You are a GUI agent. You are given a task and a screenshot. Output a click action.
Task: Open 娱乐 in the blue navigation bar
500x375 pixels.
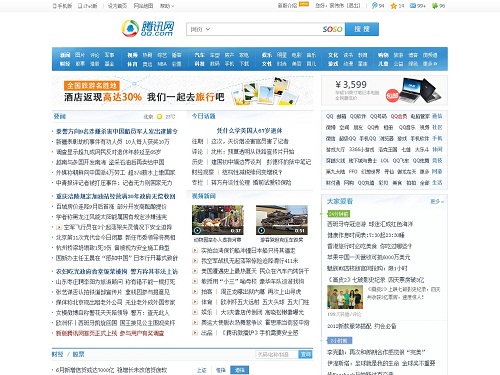click(267, 55)
